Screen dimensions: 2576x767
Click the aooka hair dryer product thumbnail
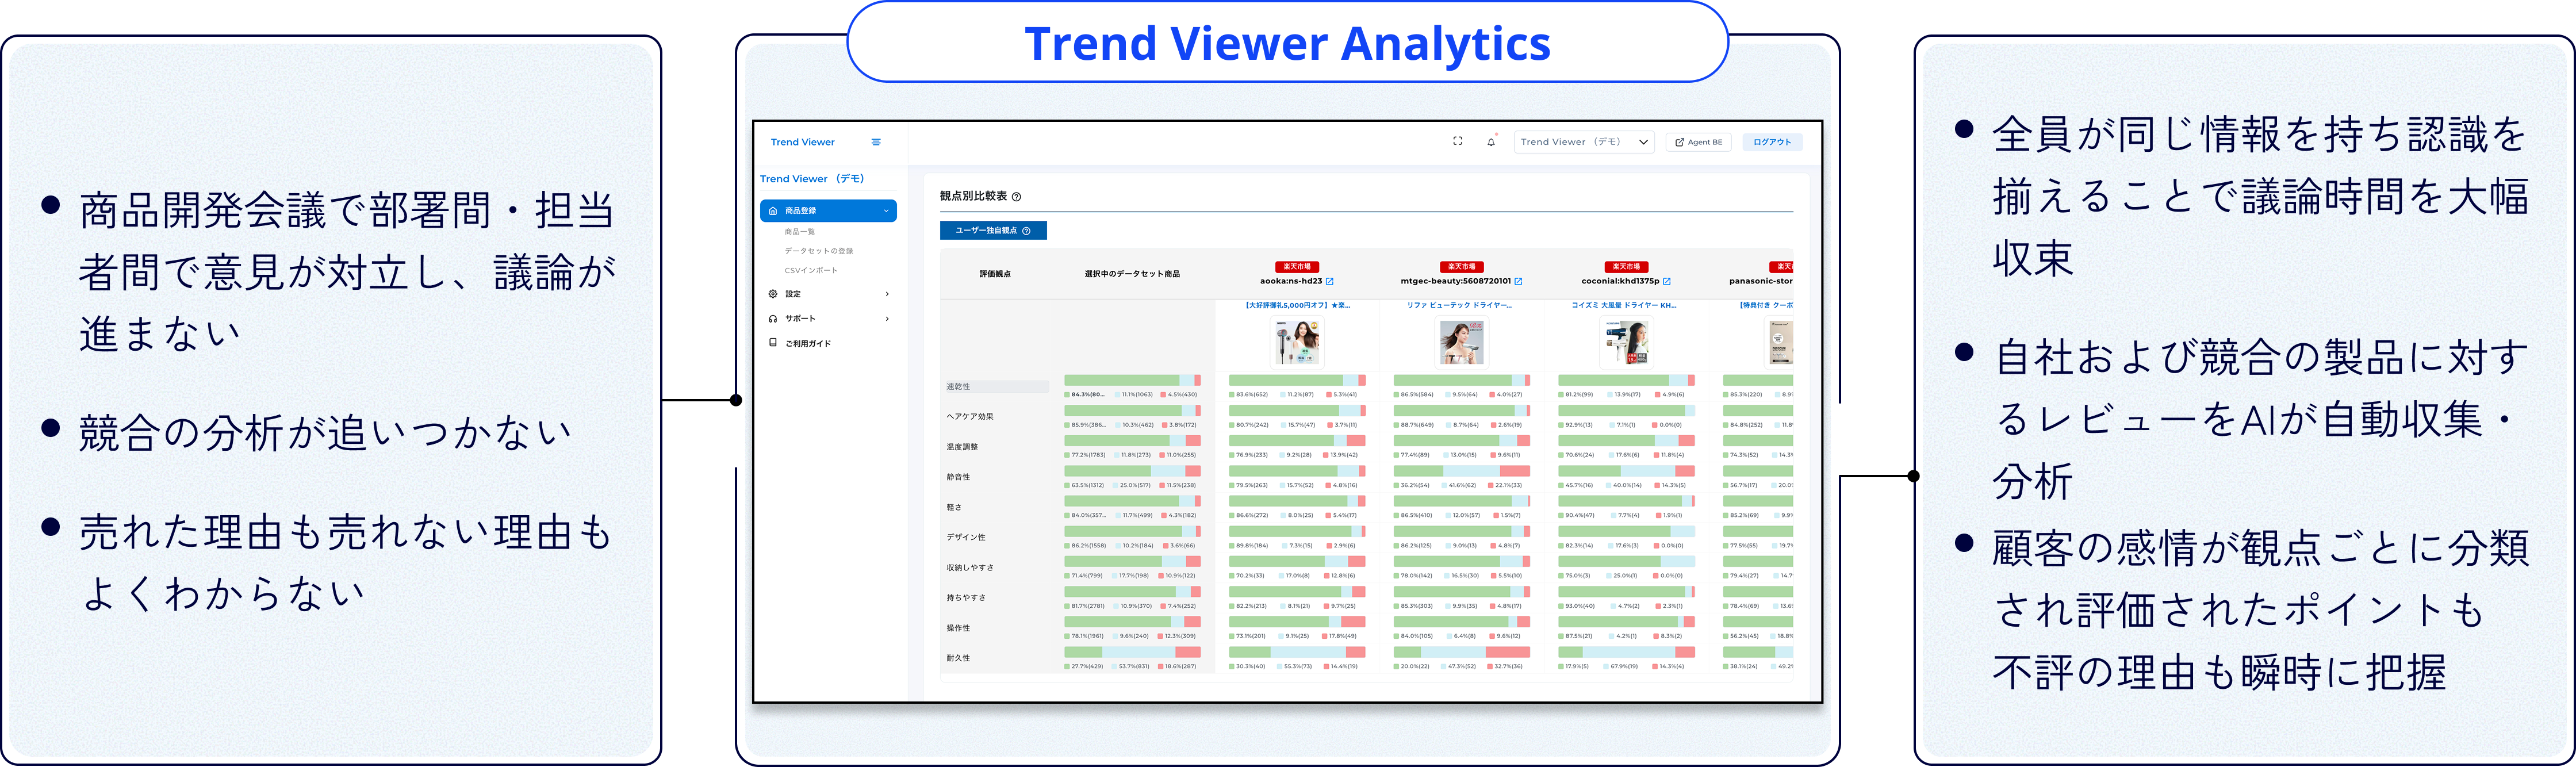1297,342
